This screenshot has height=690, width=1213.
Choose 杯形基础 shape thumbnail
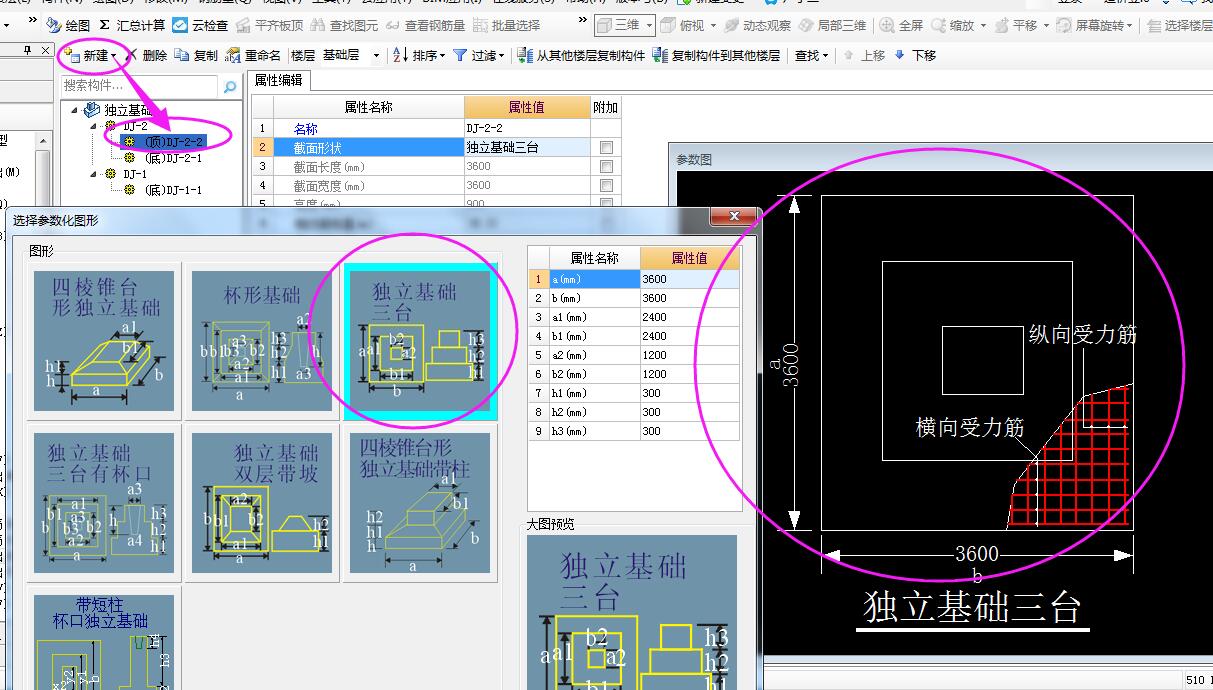261,341
